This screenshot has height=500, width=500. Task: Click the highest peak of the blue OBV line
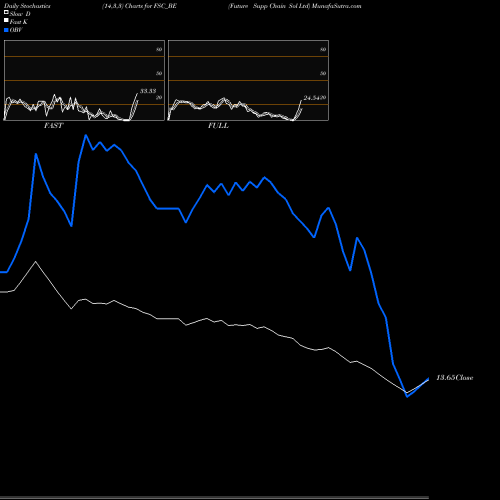[x=86, y=135]
